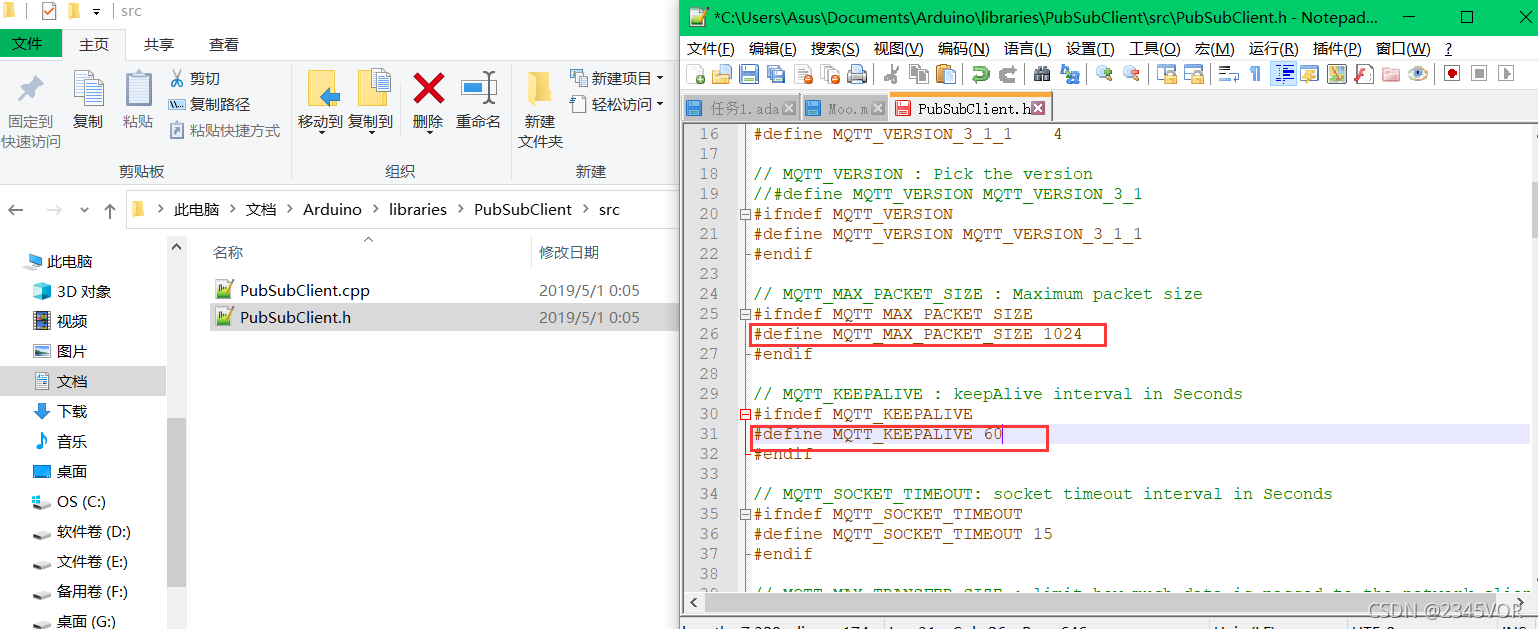The image size is (1538, 629).
Task: Click the Cut scissors icon in Notepad++ toolbar
Action: coord(891,74)
